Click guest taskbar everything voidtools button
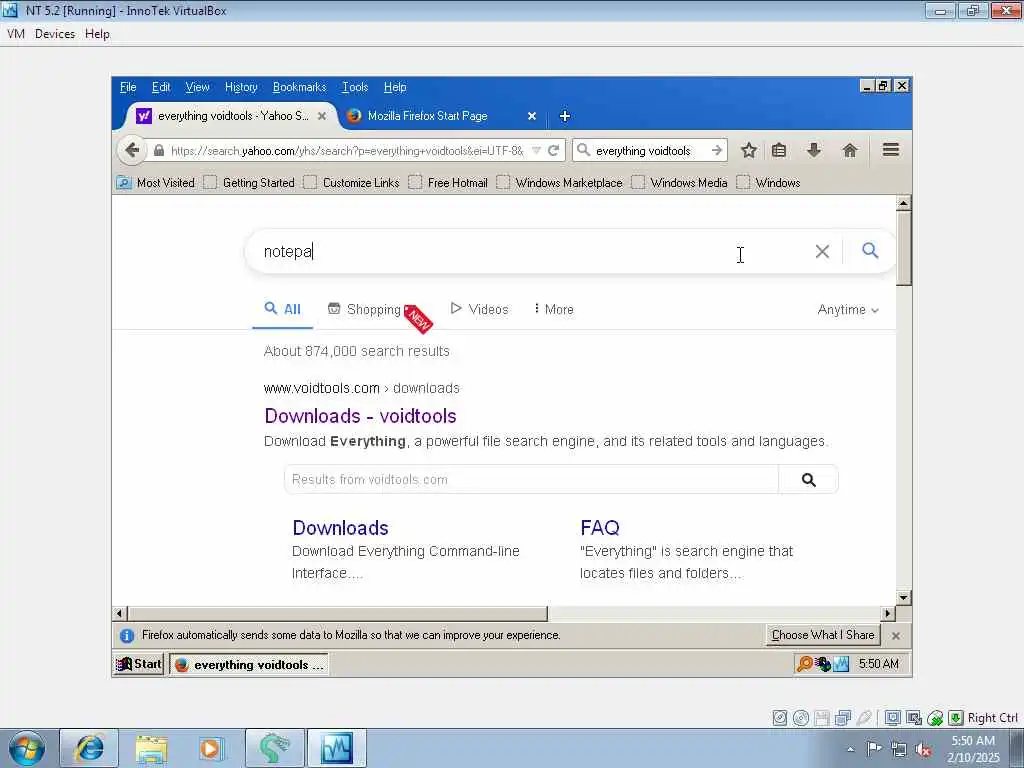The image size is (1024, 768). tap(249, 665)
